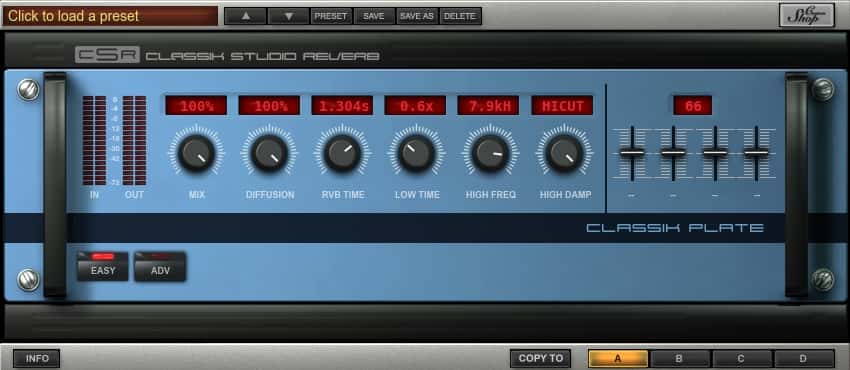Click the first macro fader slider
Image resolution: width=850 pixels, height=370 pixels.
(x=632, y=152)
